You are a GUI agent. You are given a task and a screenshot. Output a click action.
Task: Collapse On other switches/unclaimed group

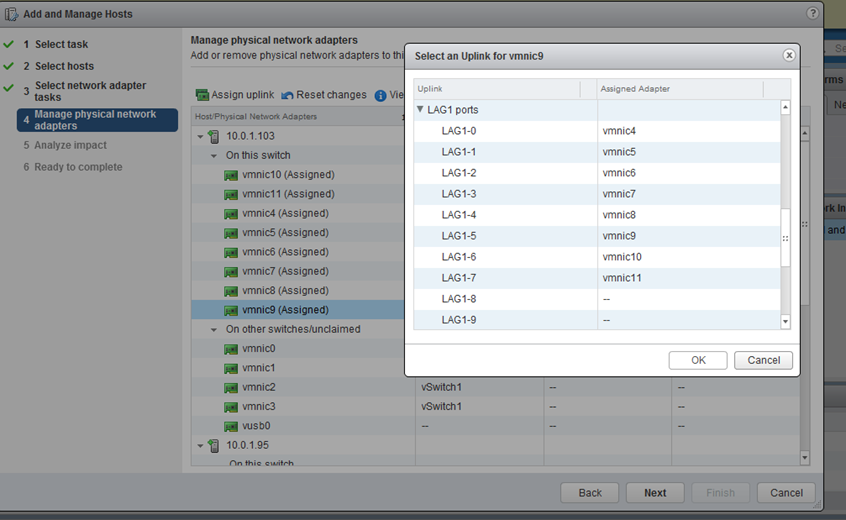(214, 330)
